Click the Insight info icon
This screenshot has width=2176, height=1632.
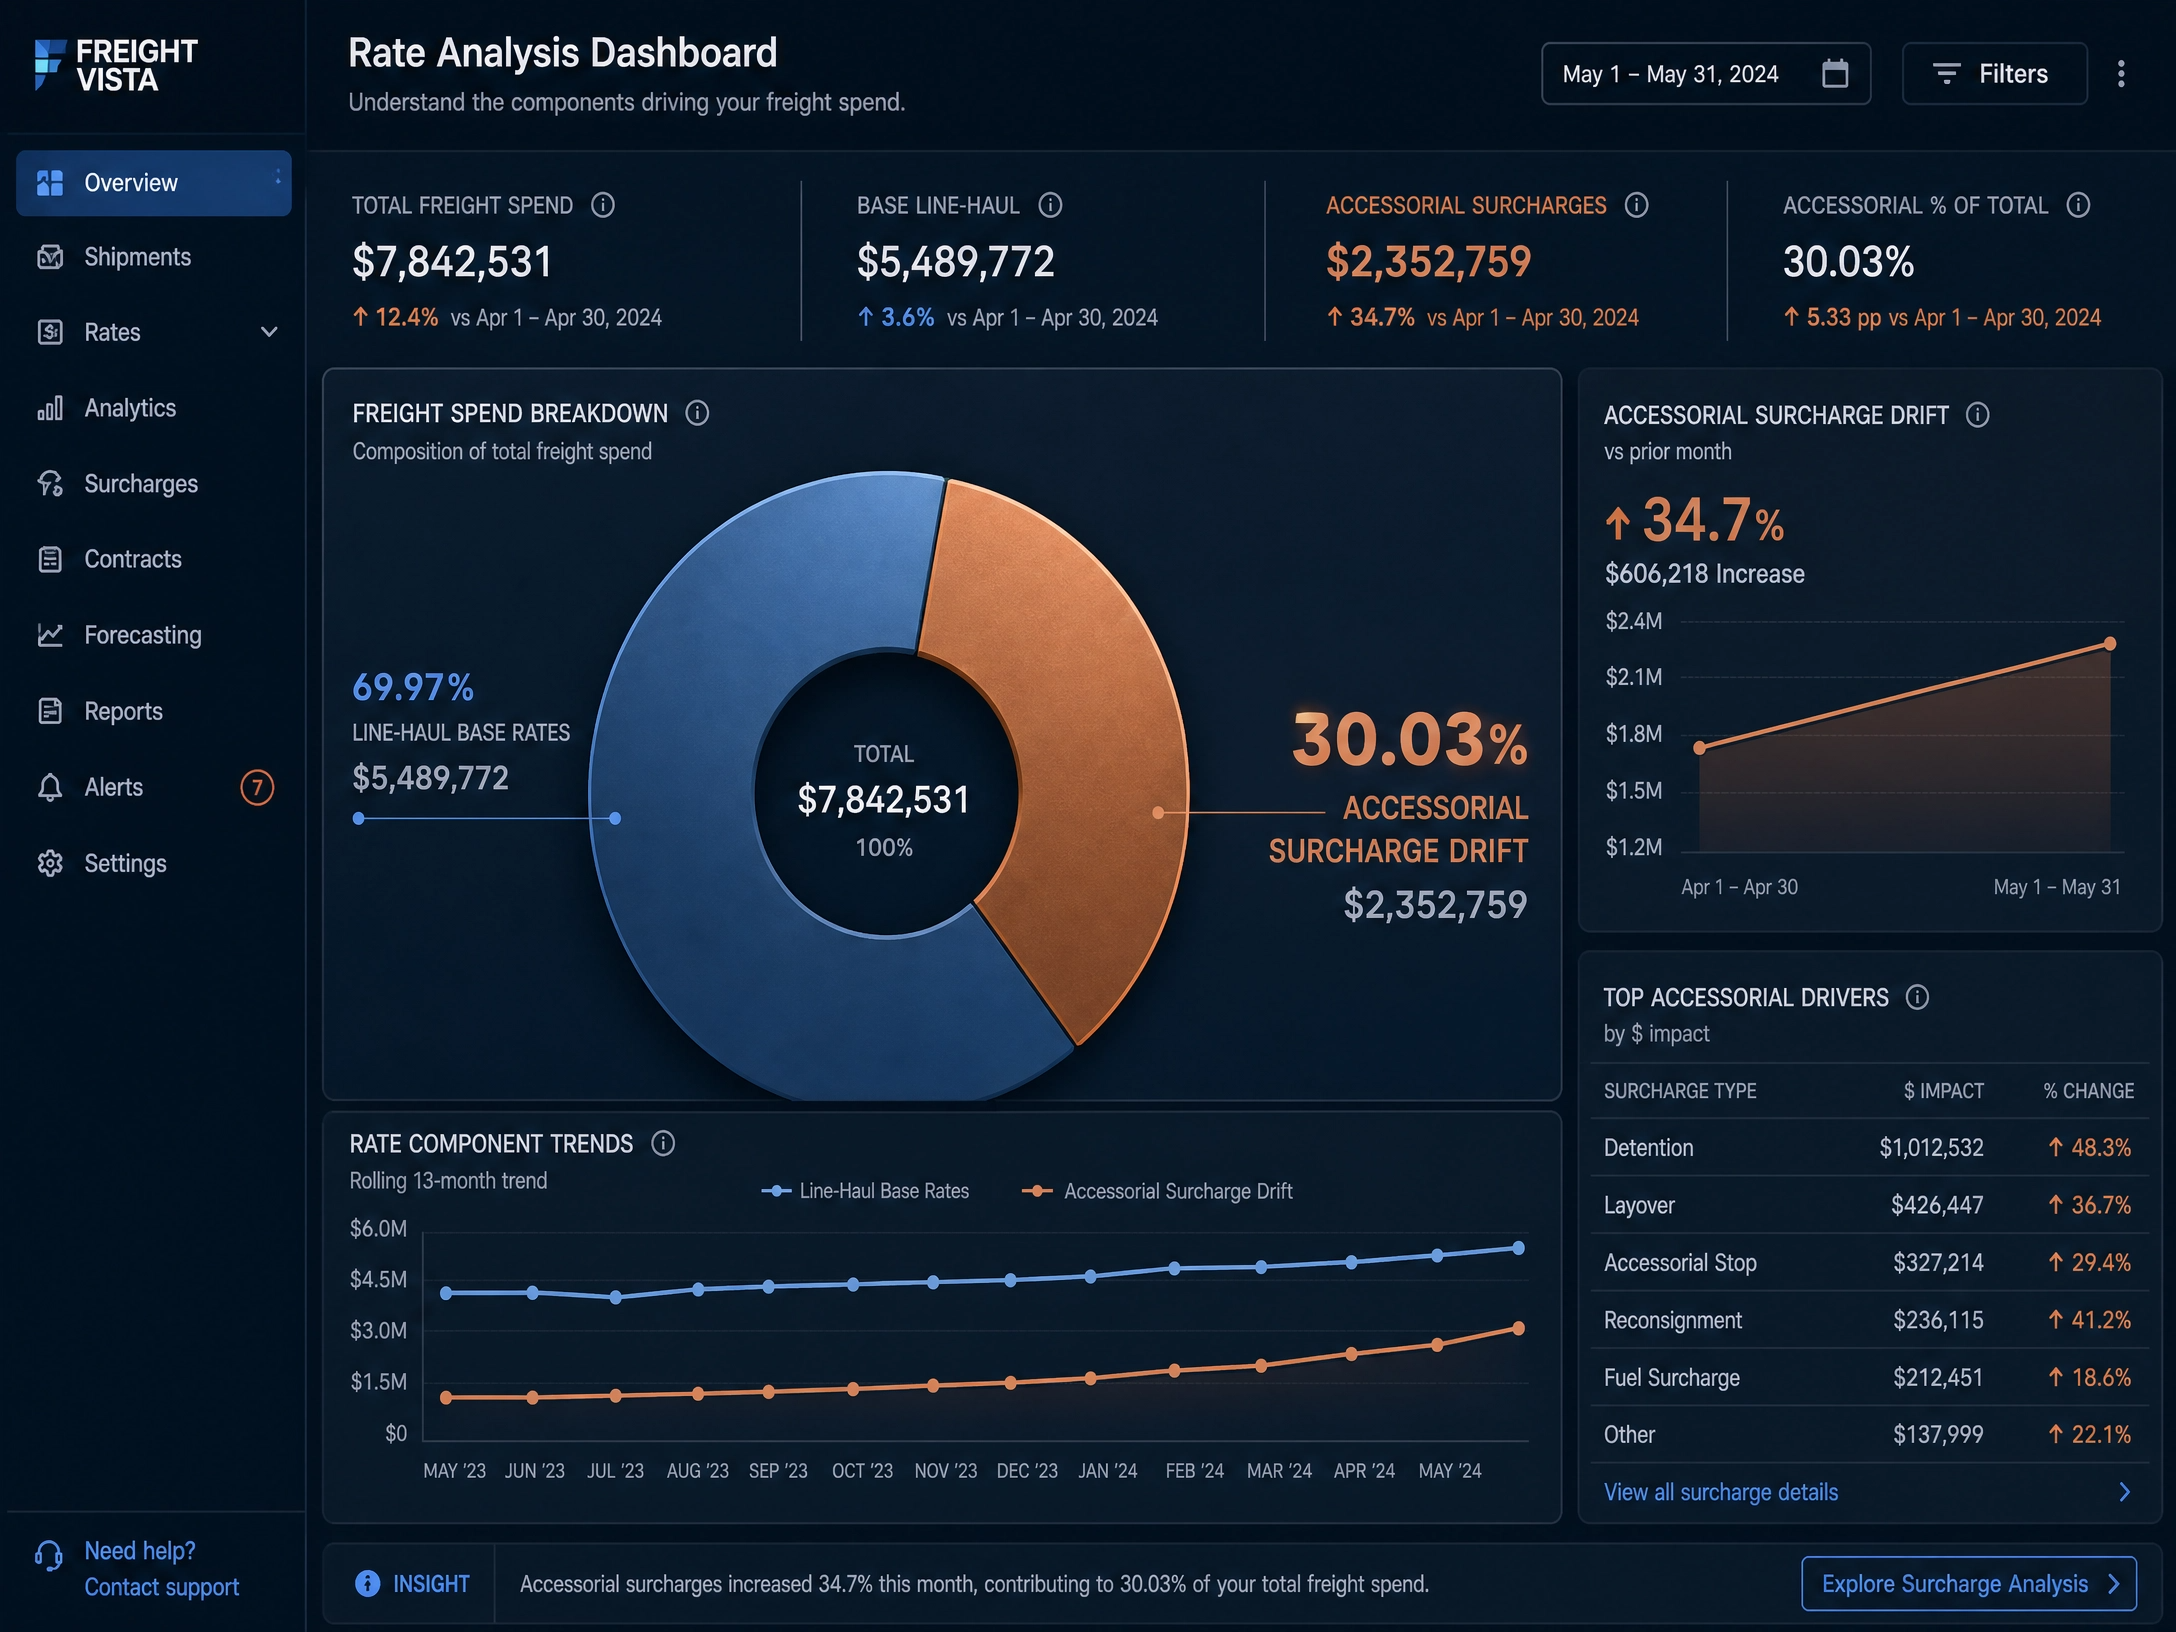(368, 1584)
